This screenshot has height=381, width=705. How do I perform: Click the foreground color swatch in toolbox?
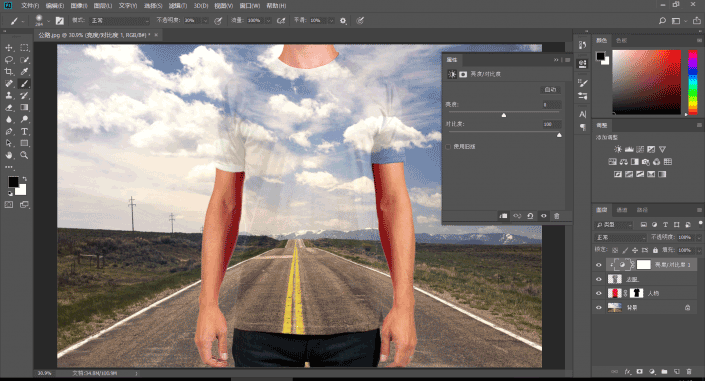13,182
